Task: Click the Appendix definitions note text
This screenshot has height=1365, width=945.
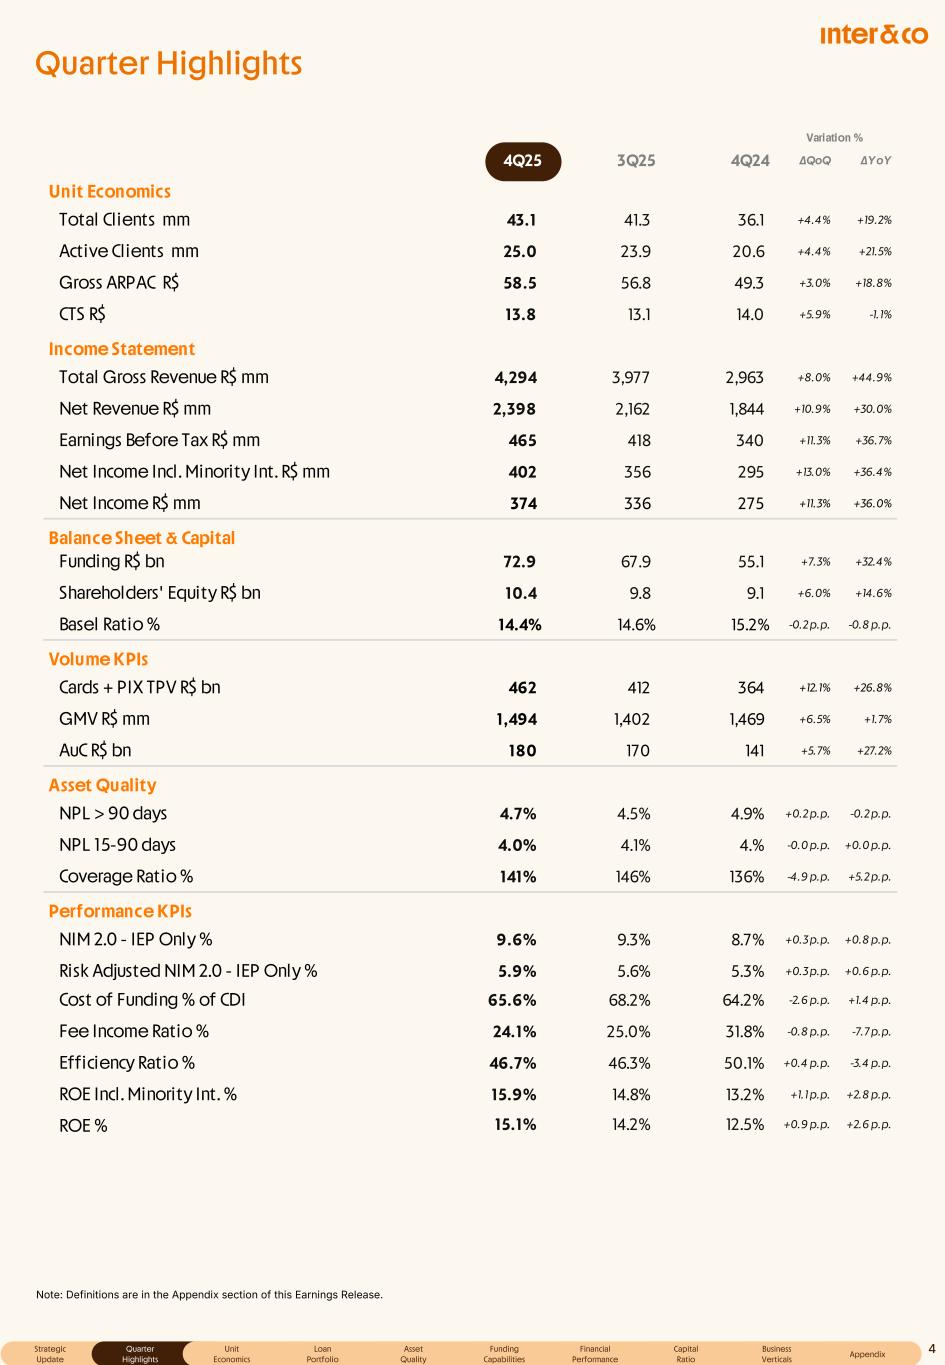Action: point(209,1295)
